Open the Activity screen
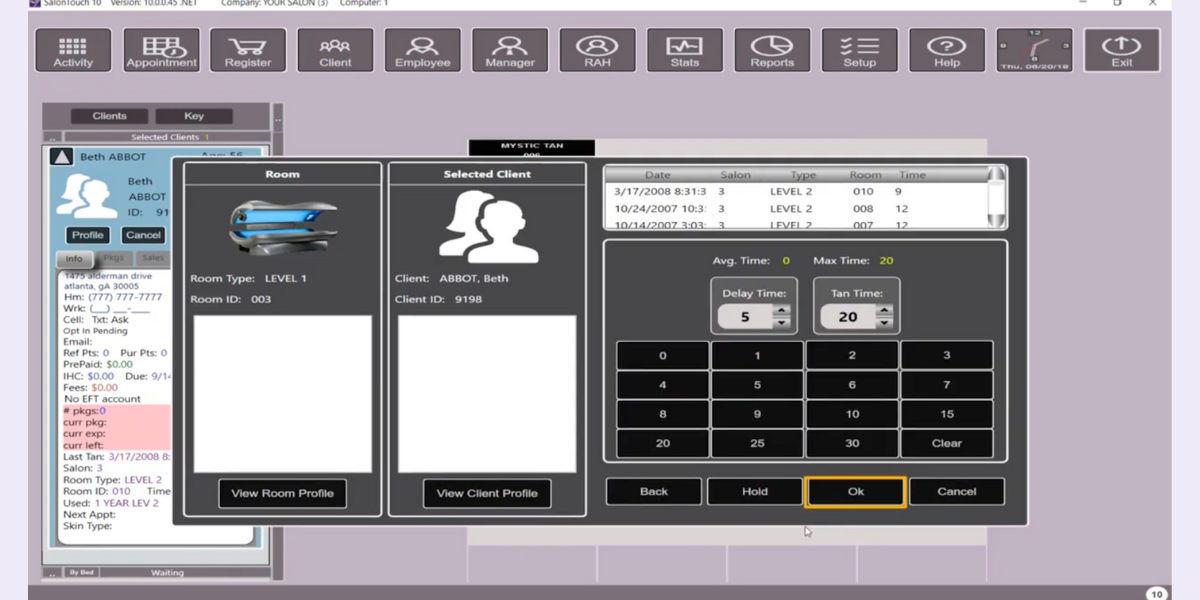The image size is (1200, 600). [x=72, y=49]
